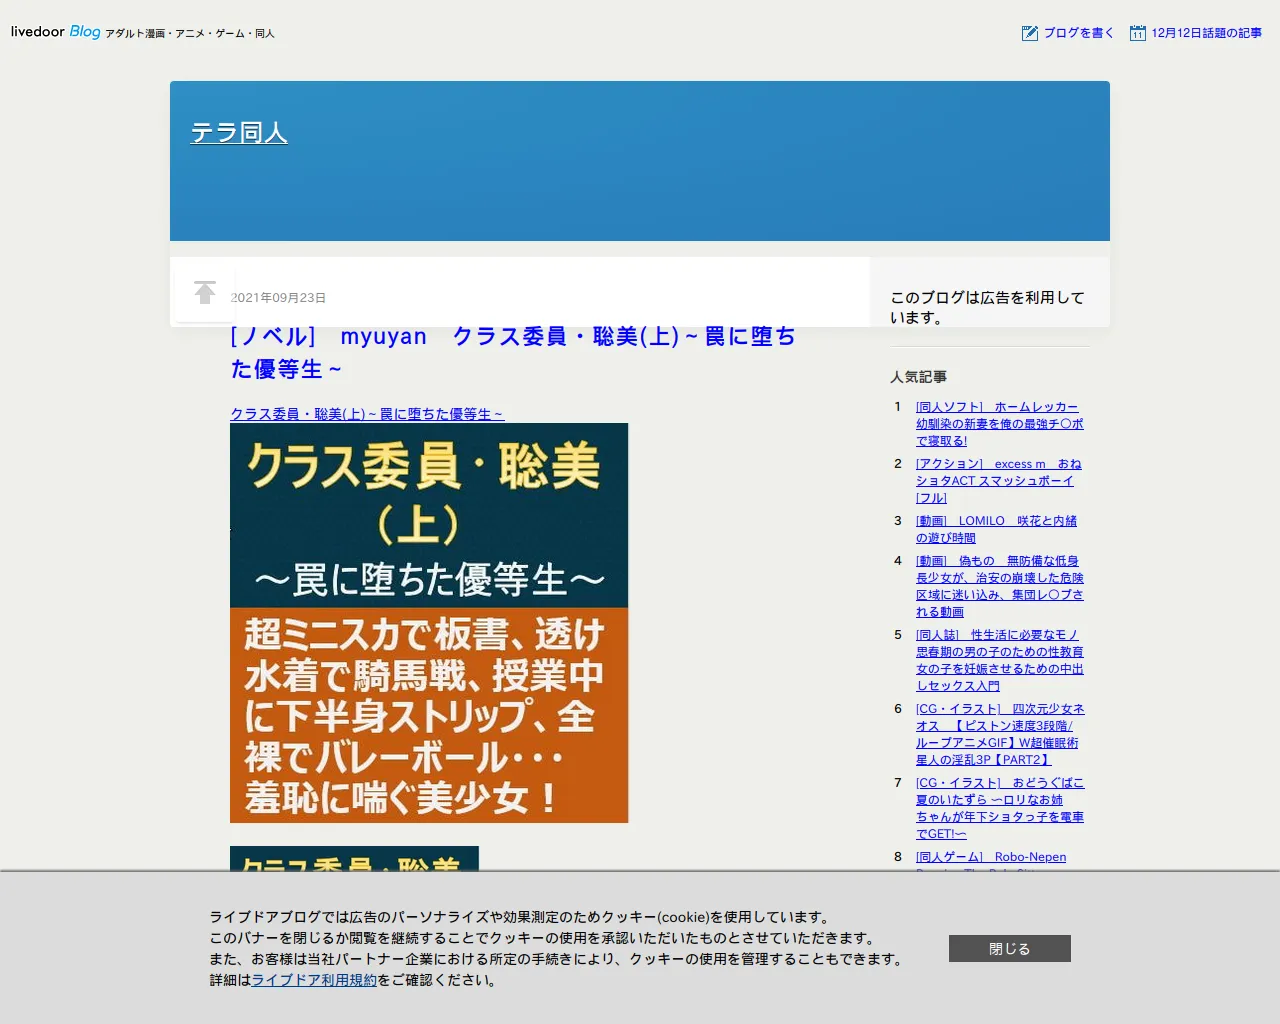Open popular article ranked number 1
The width and height of the screenshot is (1280, 1024).
pos(998,424)
